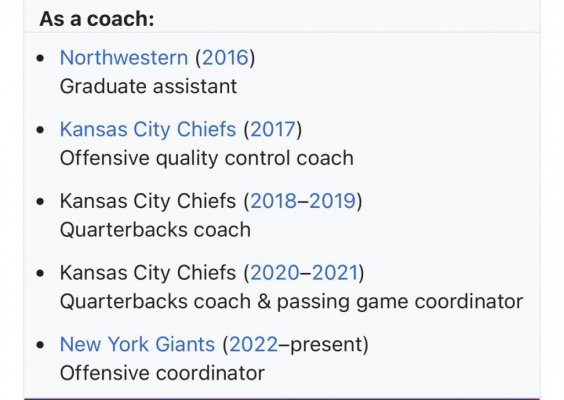564x400 pixels.
Task: Click the "Offensive quality control coach" text
Action: click(x=206, y=158)
